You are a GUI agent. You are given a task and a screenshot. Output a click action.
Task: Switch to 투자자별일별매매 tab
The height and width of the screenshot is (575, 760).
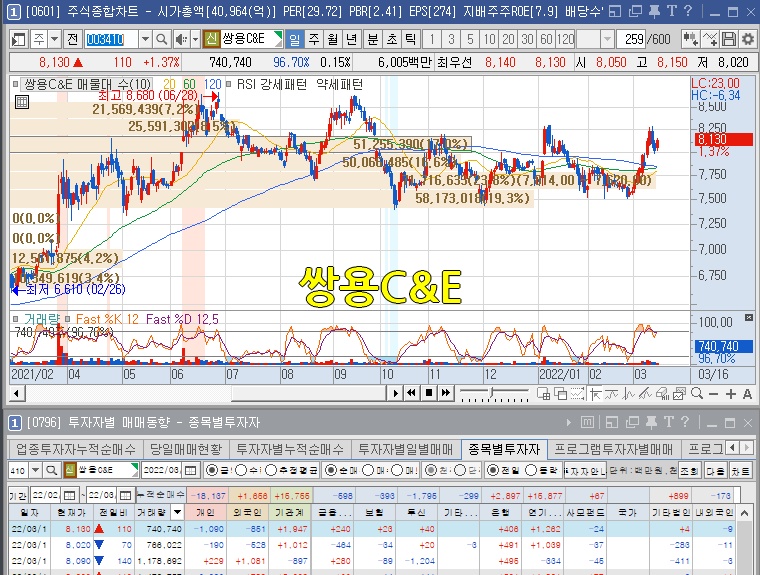pyautogui.click(x=406, y=449)
